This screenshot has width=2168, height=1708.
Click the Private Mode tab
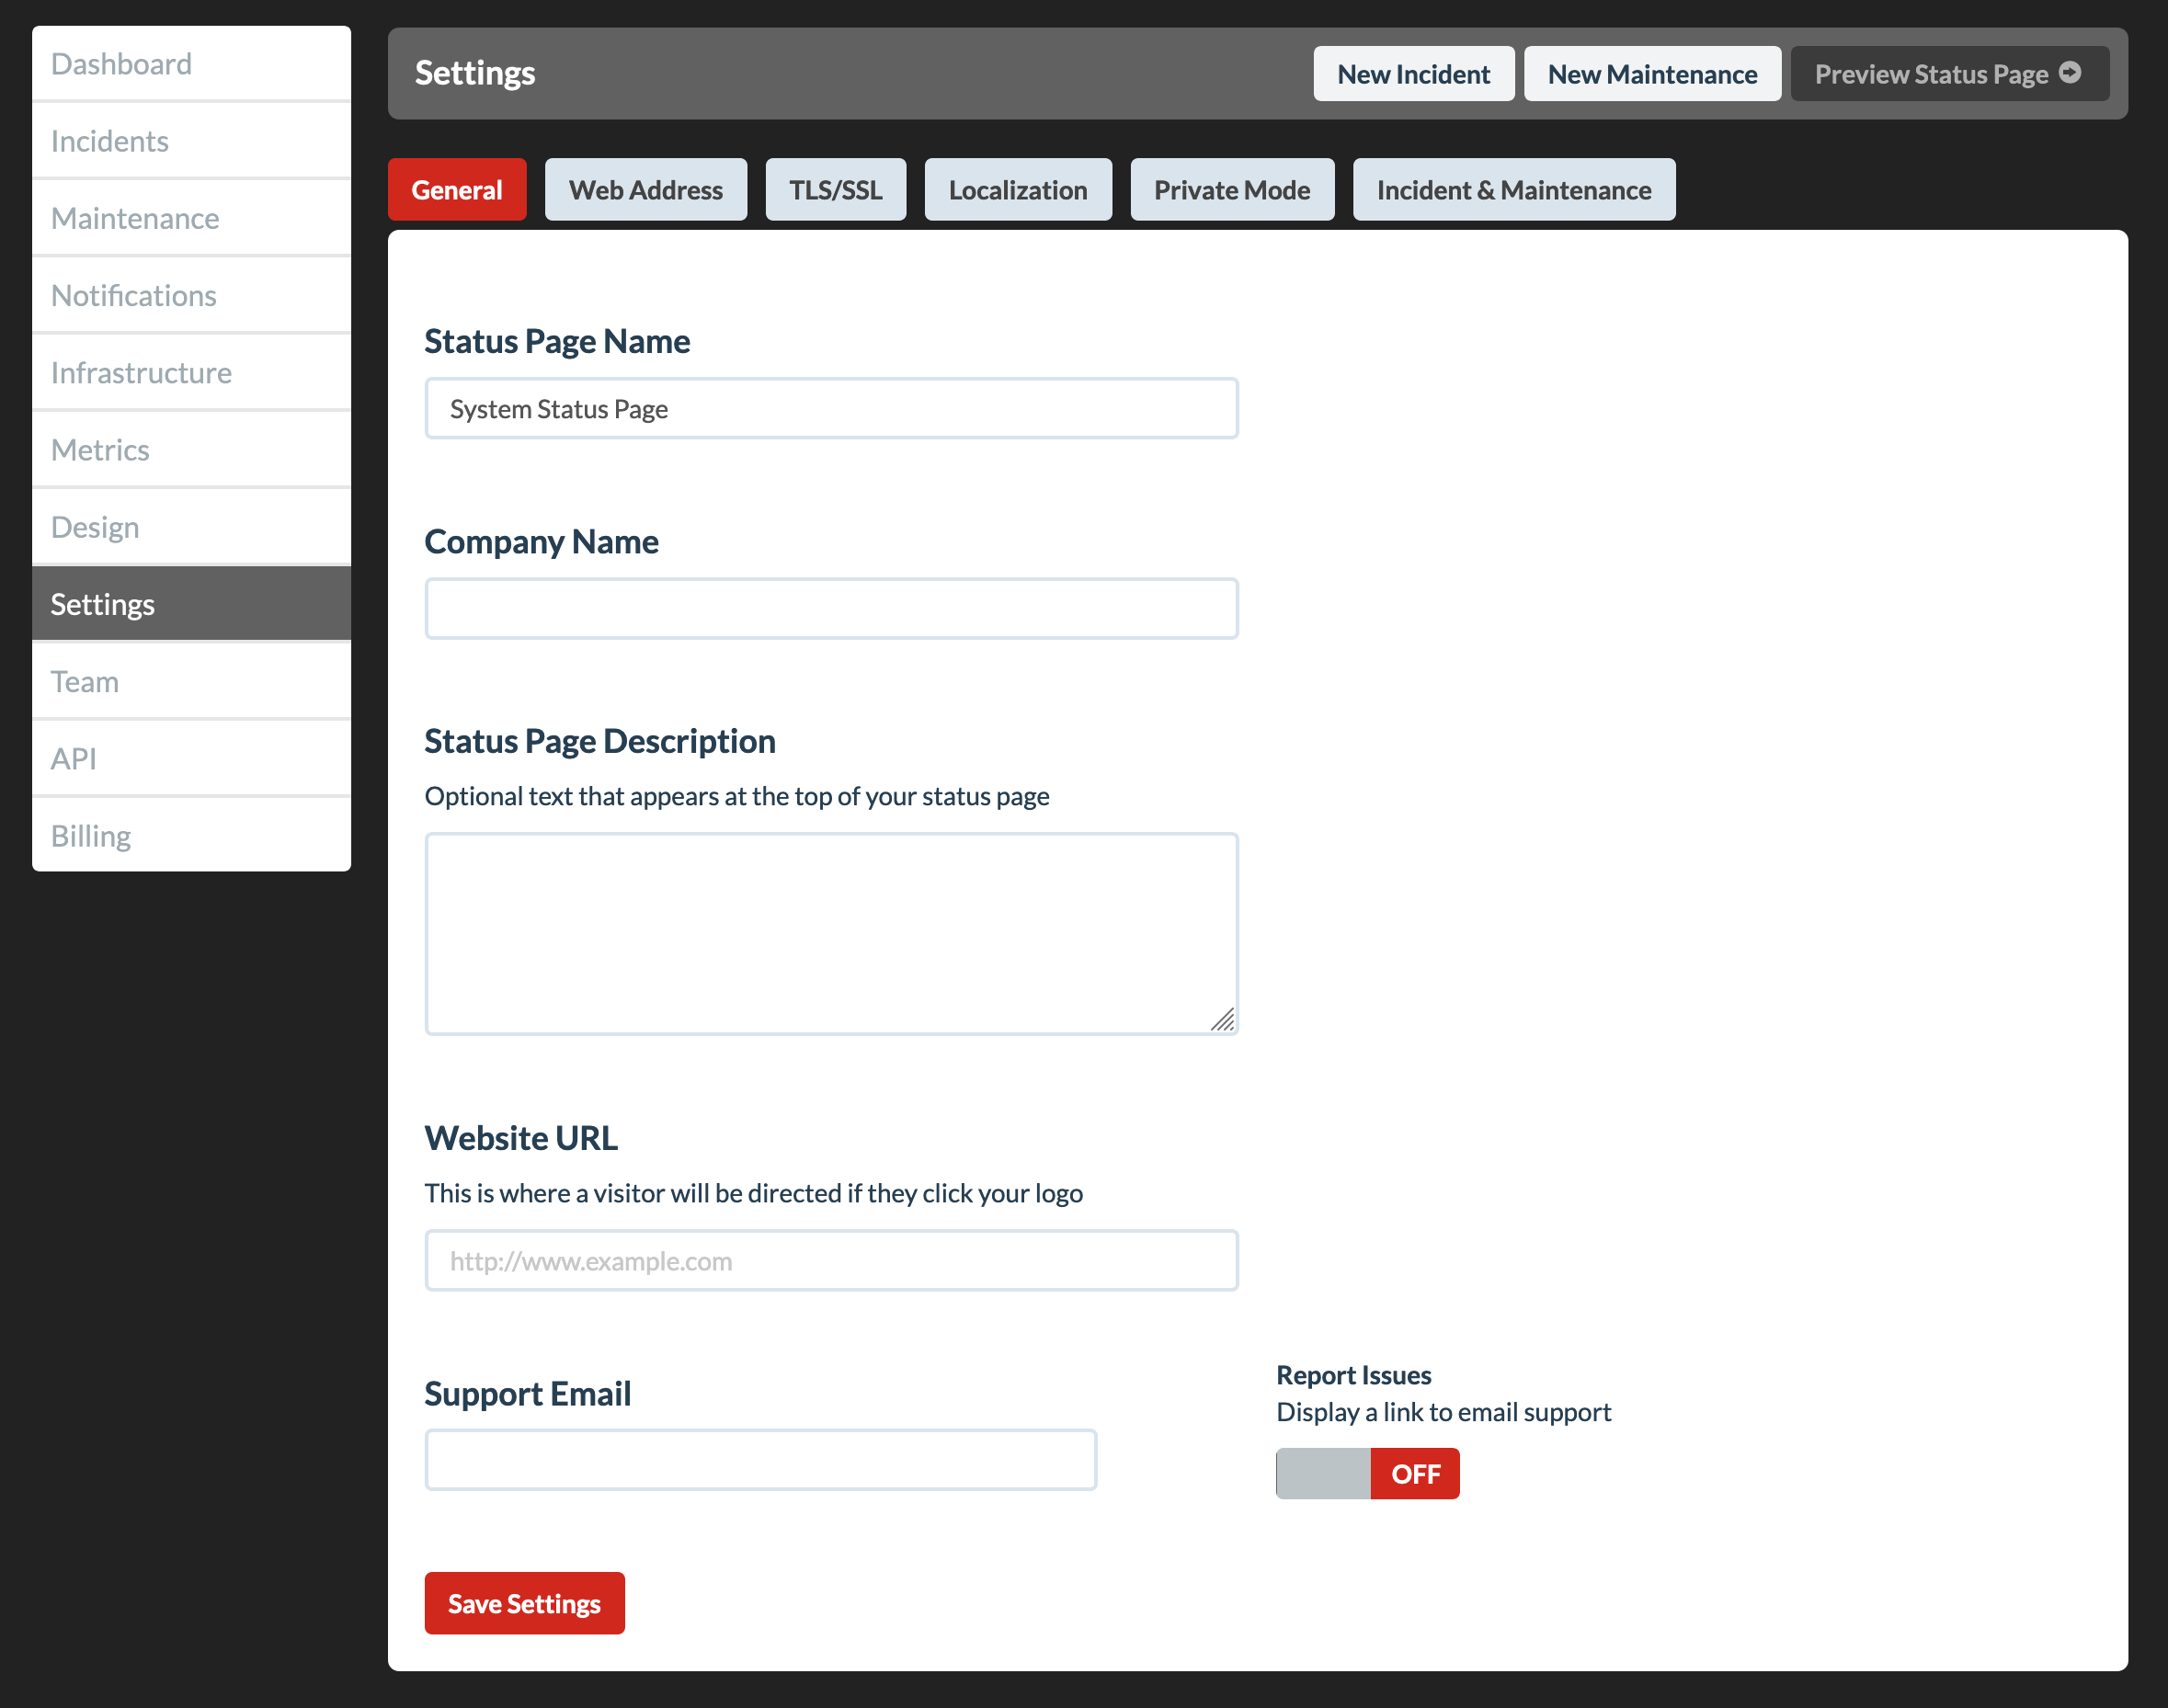(x=1232, y=188)
